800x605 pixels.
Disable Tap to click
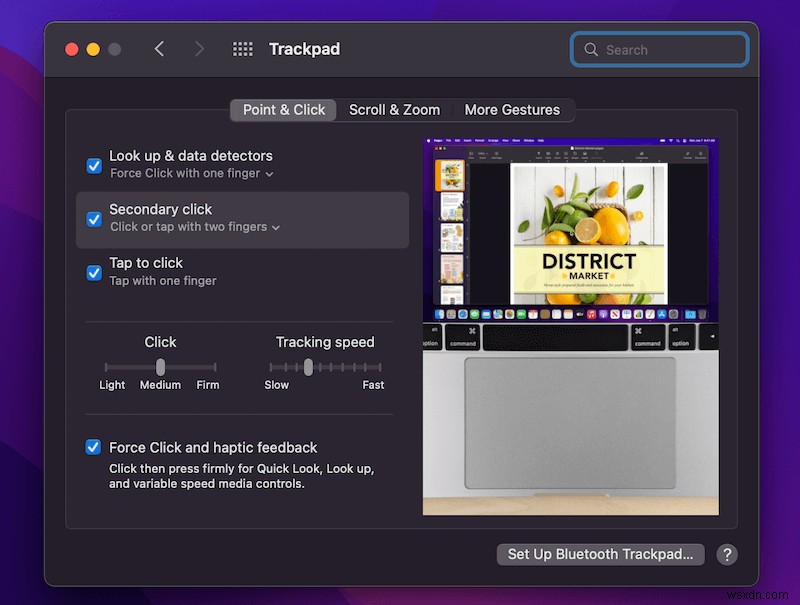click(93, 272)
